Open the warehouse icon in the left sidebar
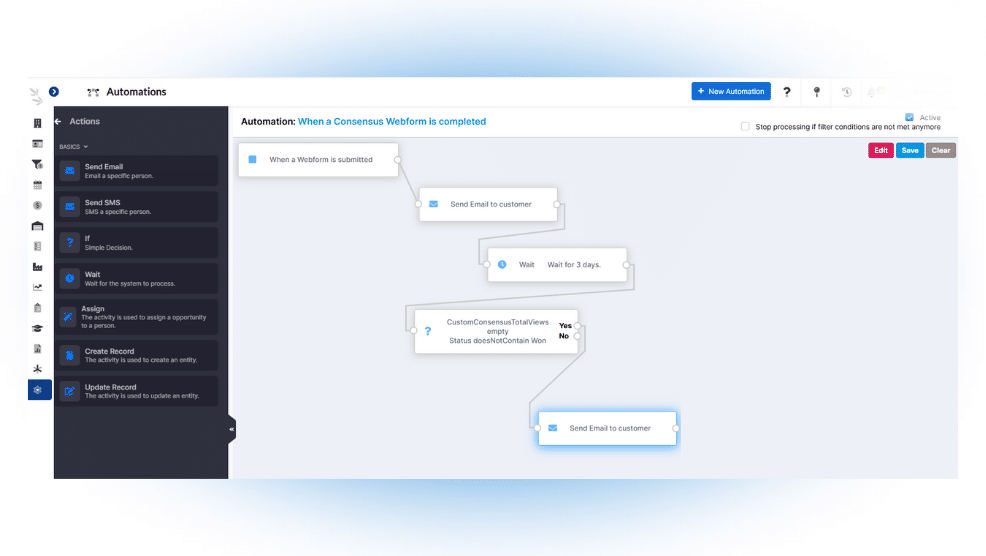 (38, 226)
